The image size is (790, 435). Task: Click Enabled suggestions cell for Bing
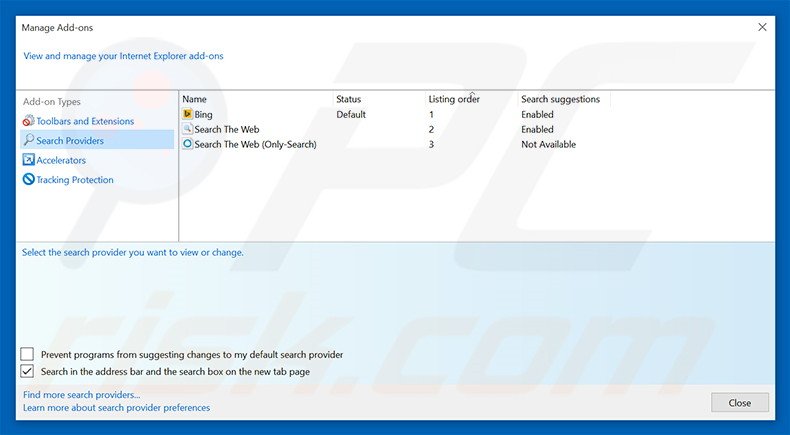tap(538, 114)
